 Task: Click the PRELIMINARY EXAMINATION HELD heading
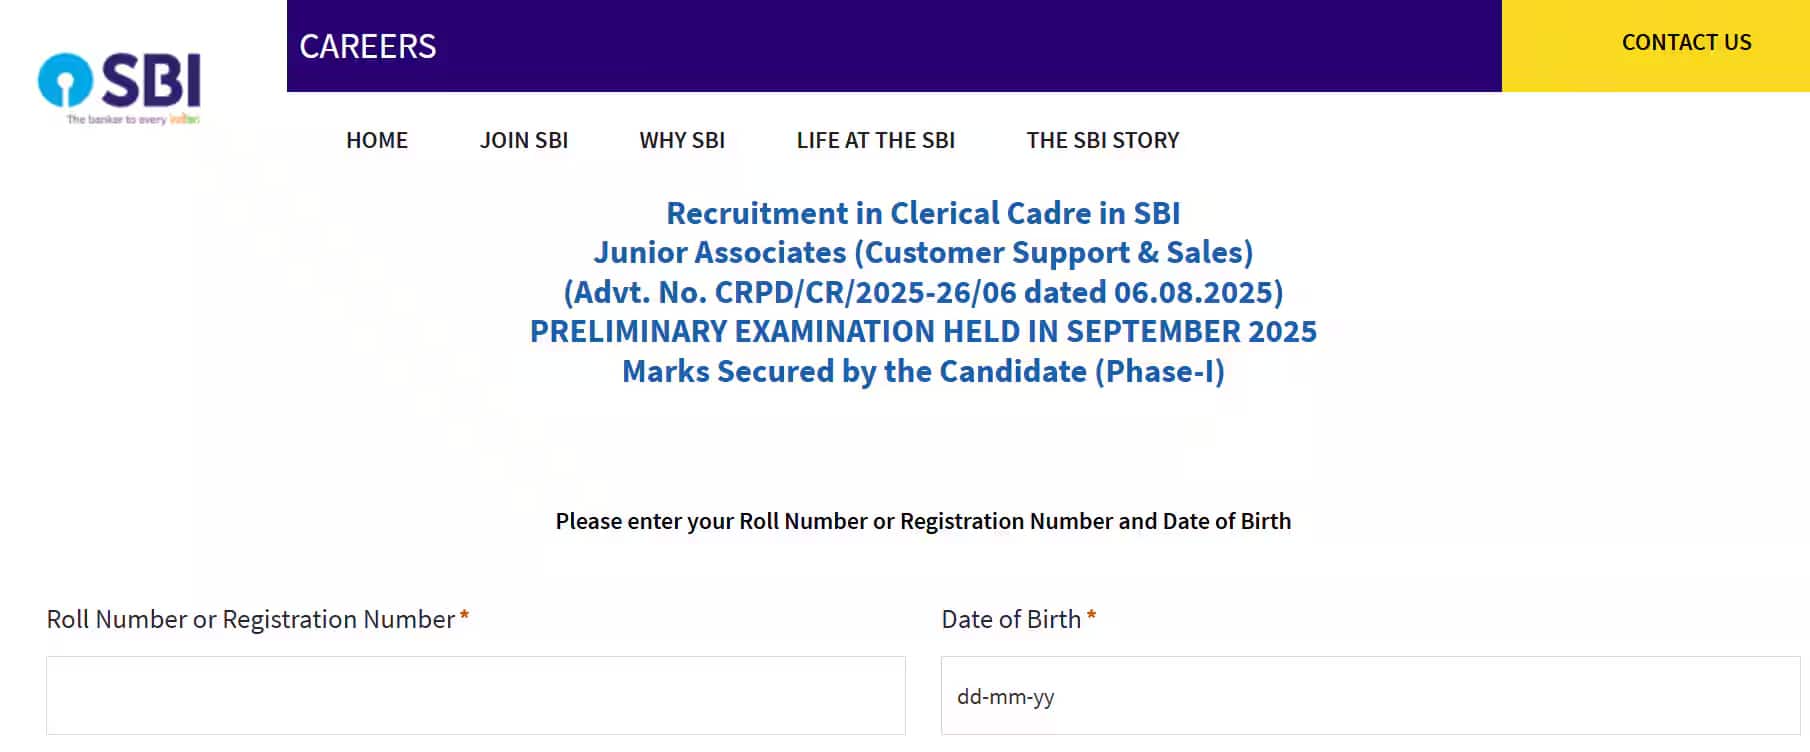tap(923, 331)
